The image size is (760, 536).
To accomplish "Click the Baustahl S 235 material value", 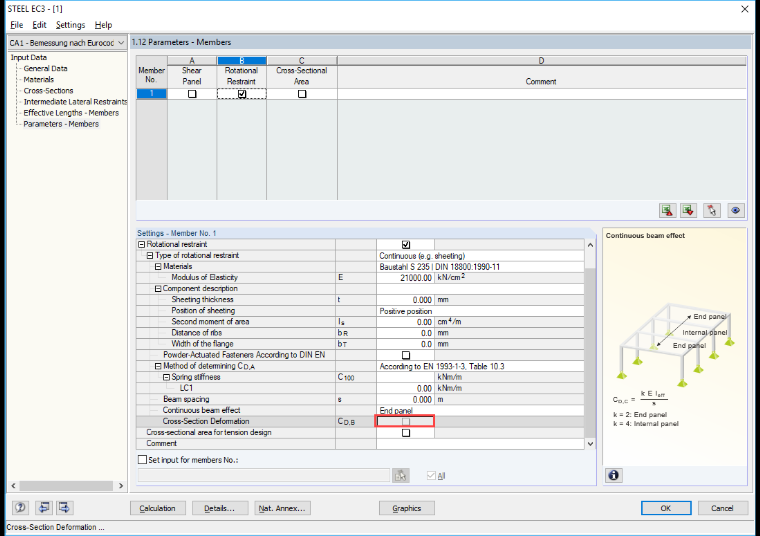I will [480, 267].
